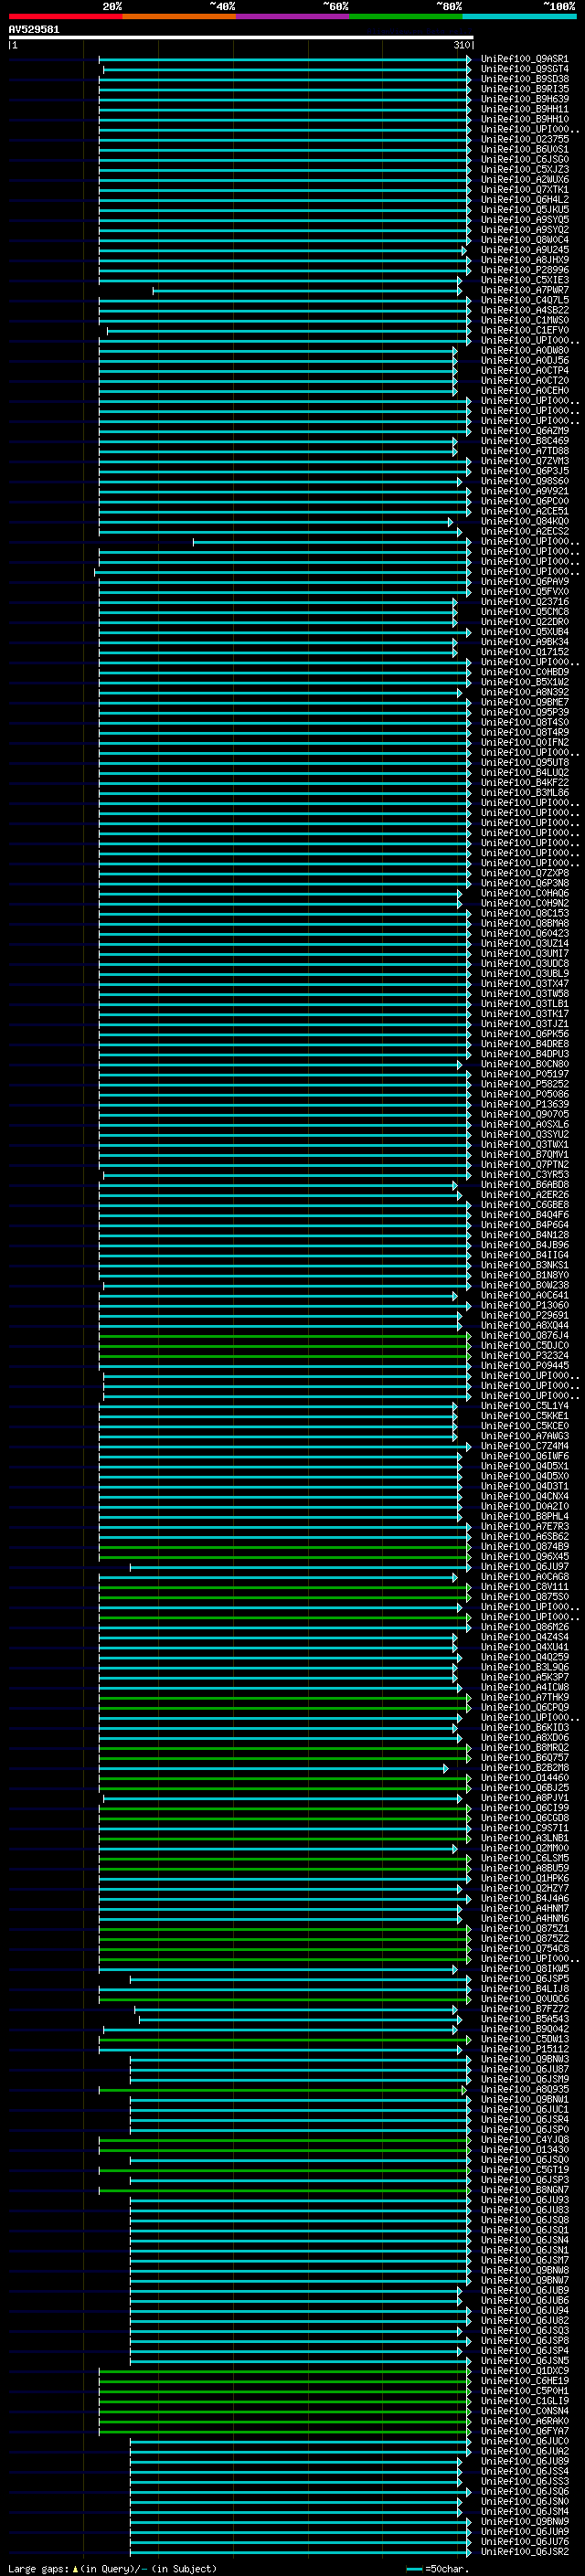Click the green alignment bar for UniRef100_Q876J4
The width and height of the screenshot is (585, 2576).
[285, 1336]
